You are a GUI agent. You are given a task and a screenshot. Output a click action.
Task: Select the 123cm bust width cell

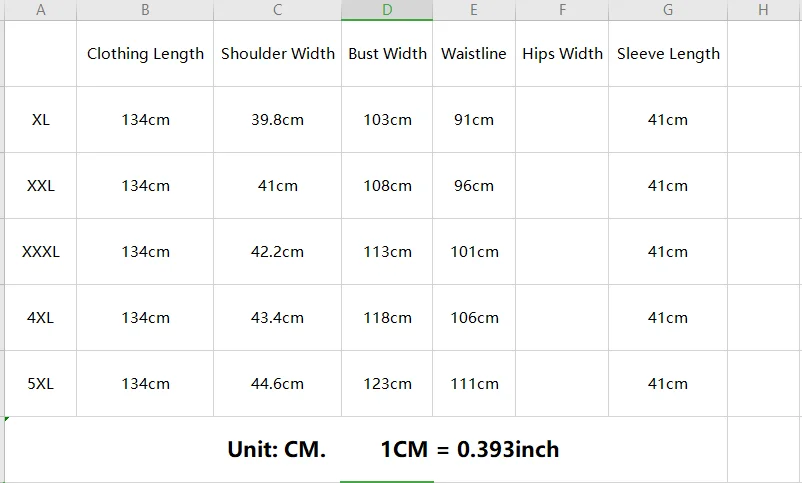387,384
